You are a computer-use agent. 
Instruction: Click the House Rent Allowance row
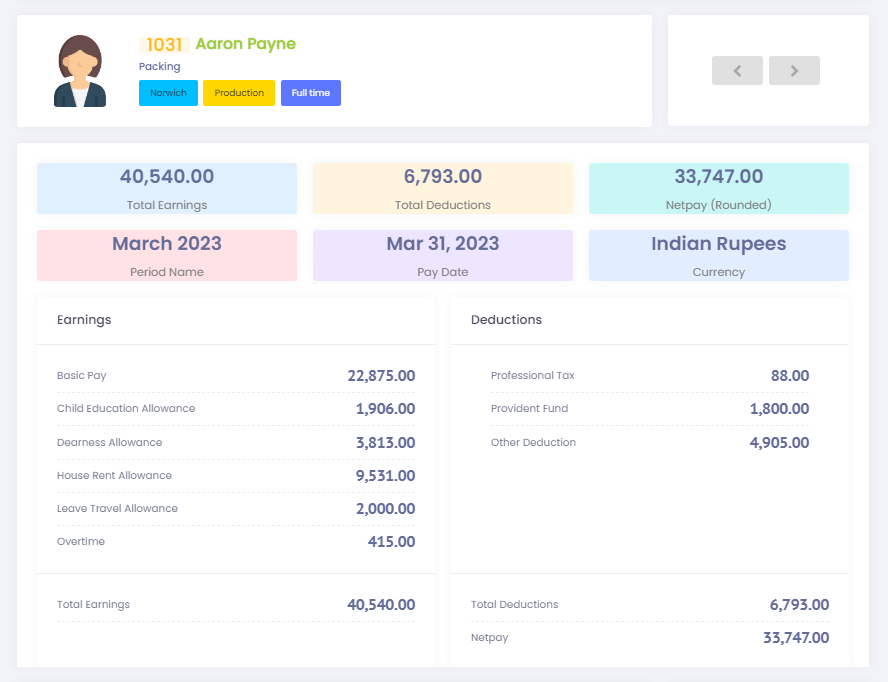(236, 476)
